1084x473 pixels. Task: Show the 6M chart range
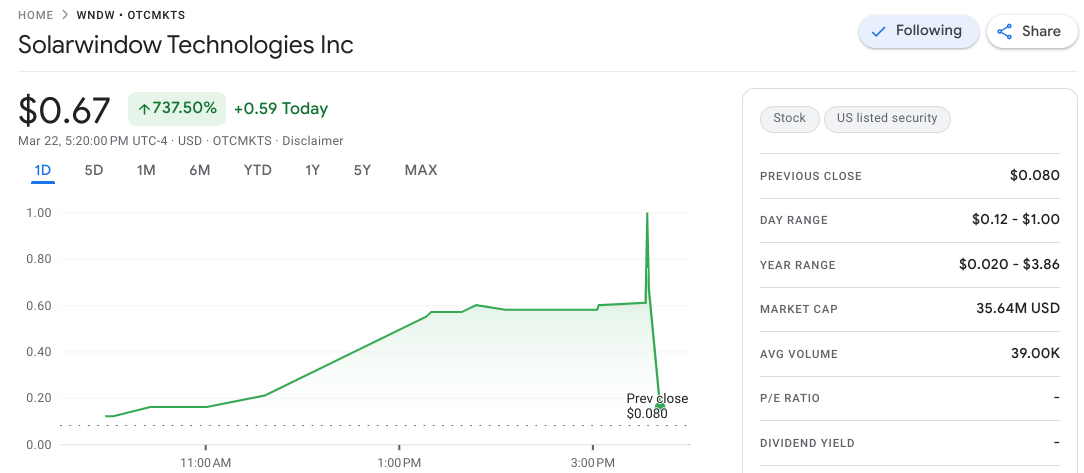point(199,170)
